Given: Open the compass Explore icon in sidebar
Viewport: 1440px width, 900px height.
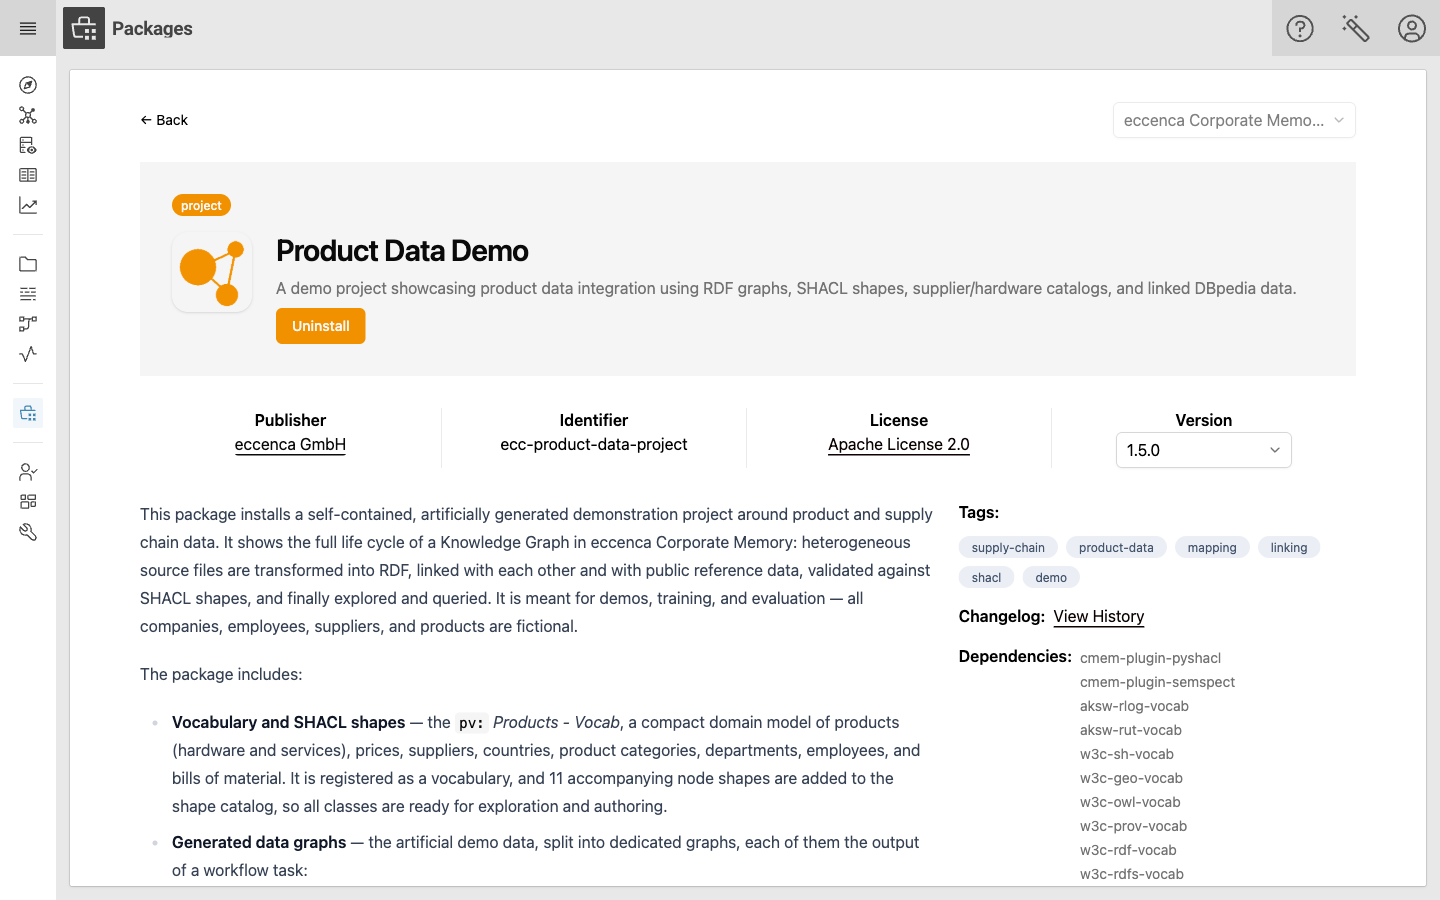Looking at the screenshot, I should [x=28, y=86].
